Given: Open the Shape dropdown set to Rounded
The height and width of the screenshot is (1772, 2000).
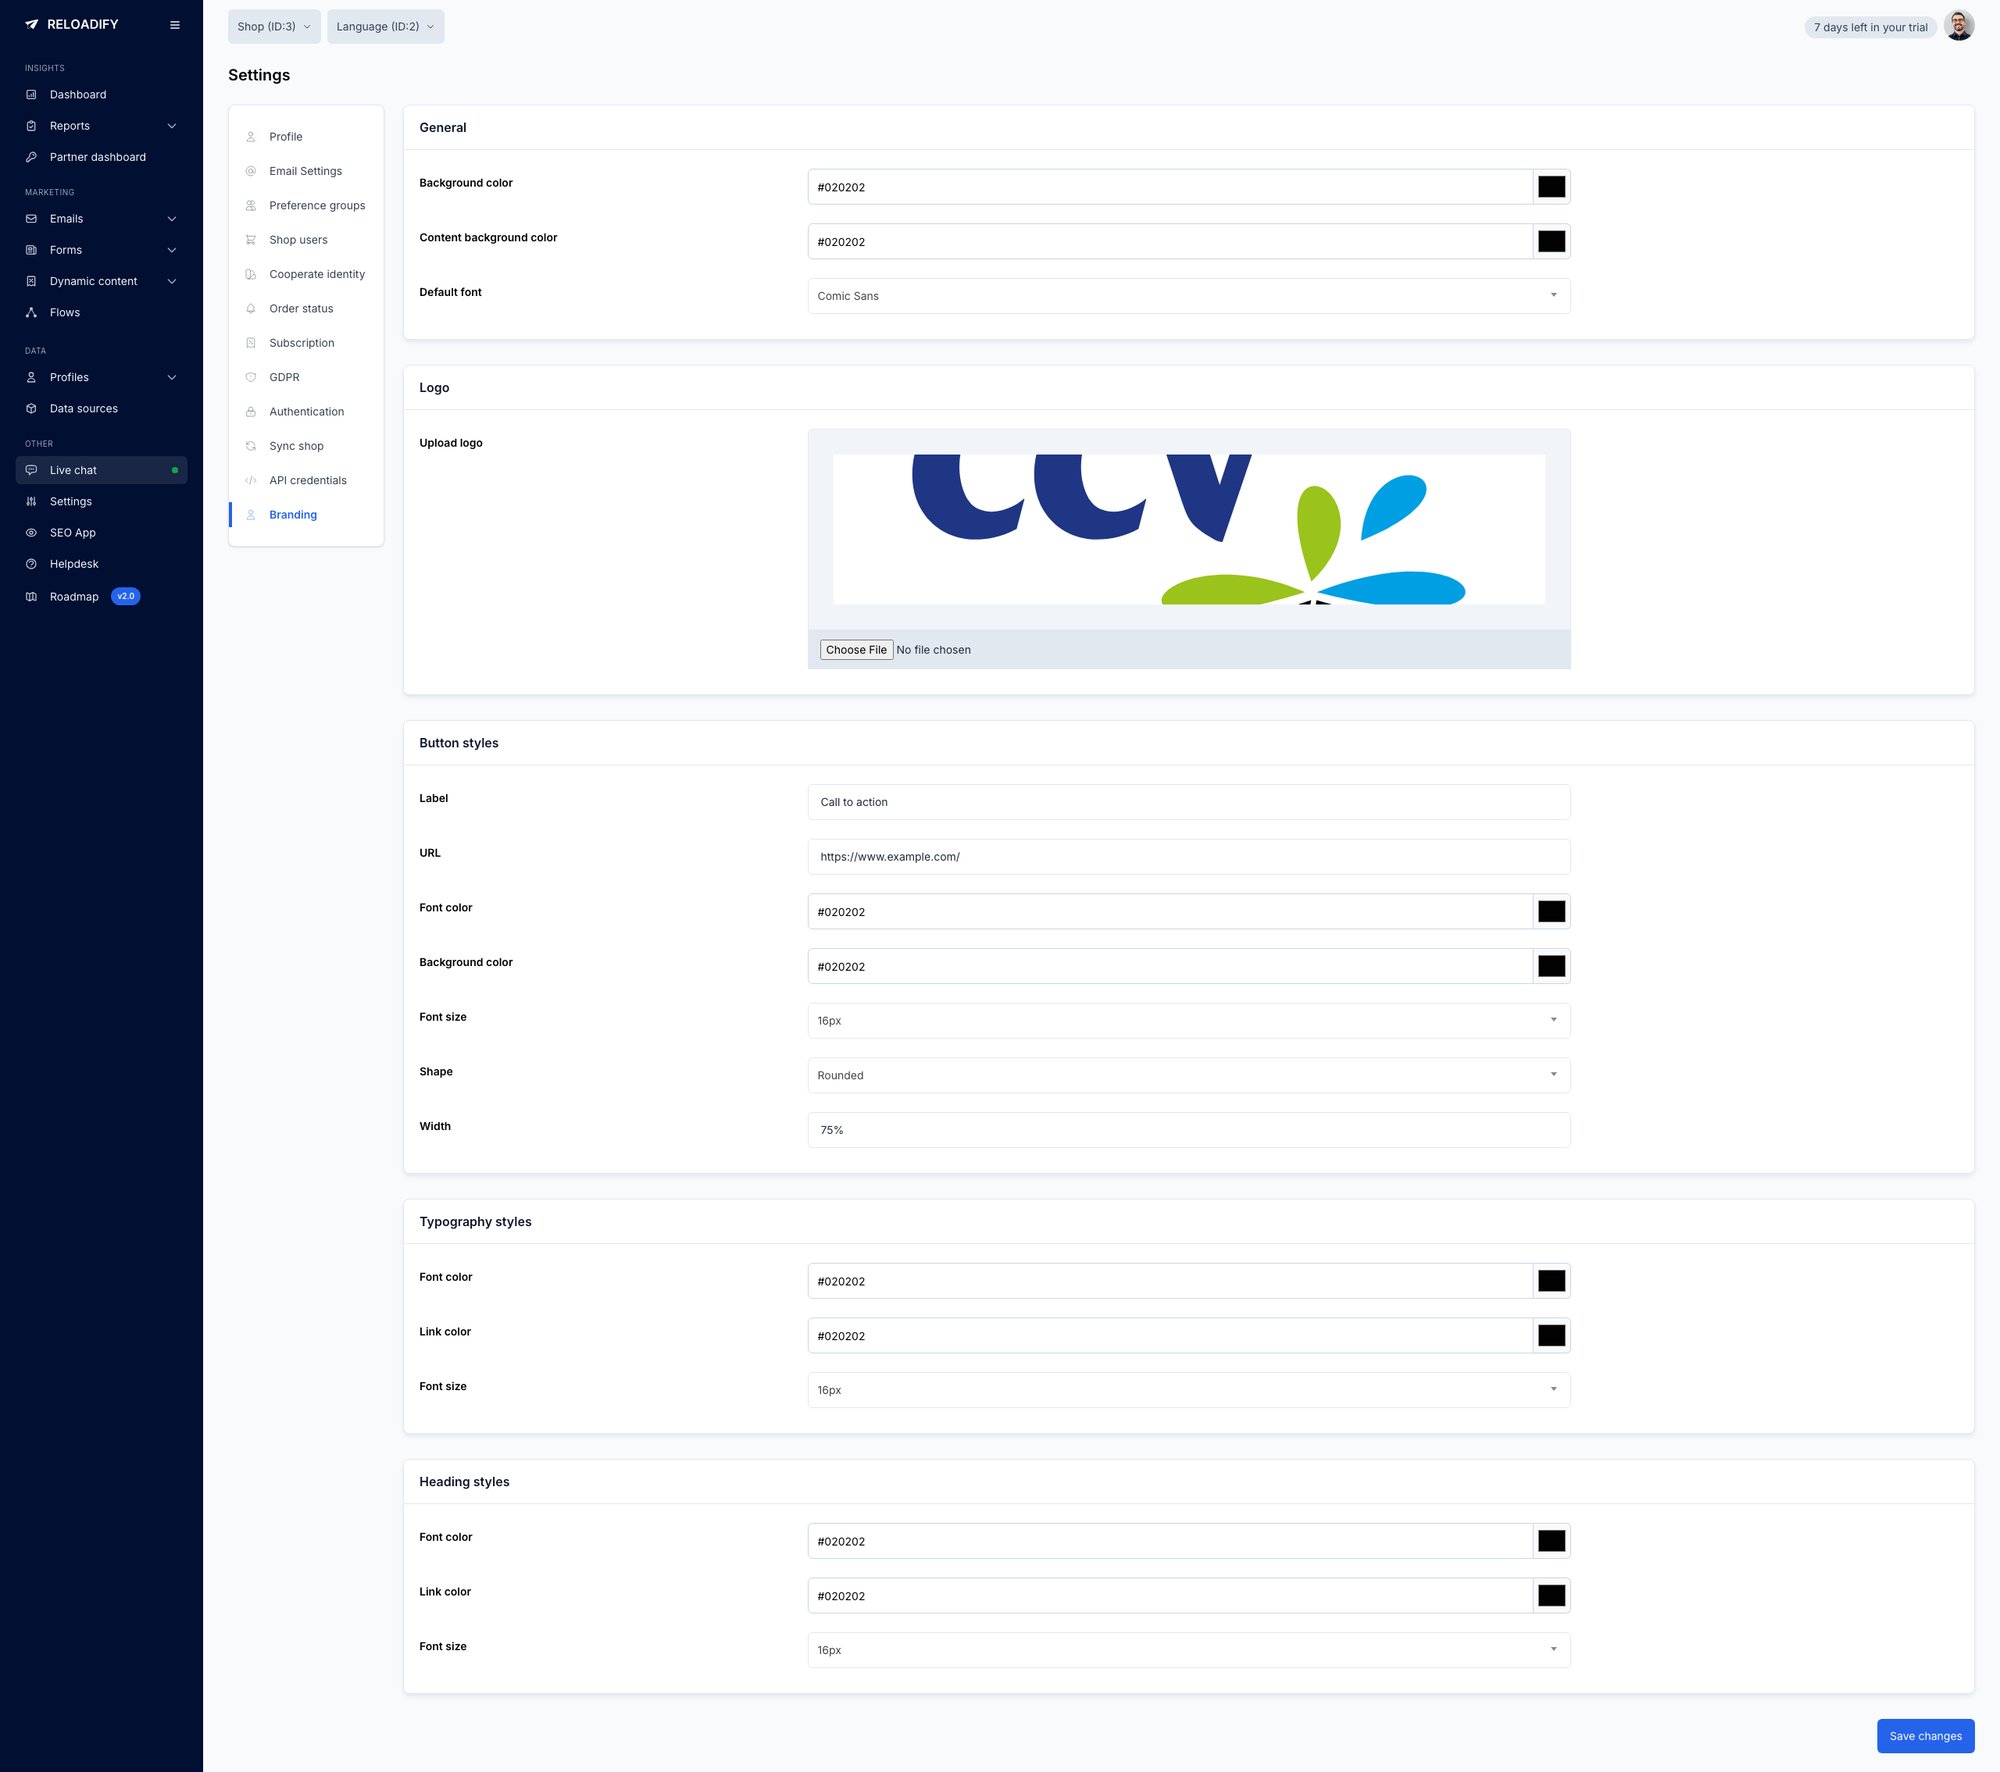Looking at the screenshot, I should point(1188,1075).
